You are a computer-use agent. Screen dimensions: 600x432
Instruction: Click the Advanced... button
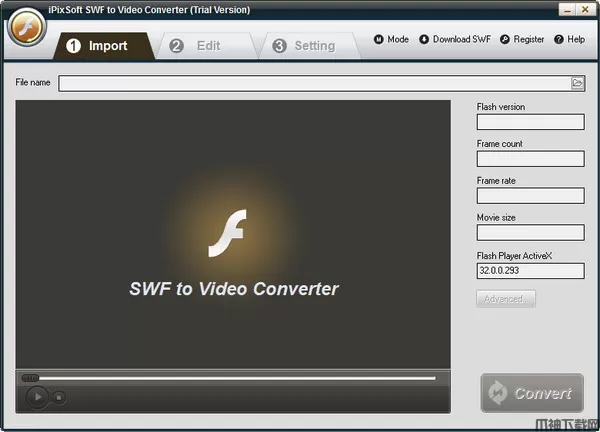(506, 299)
